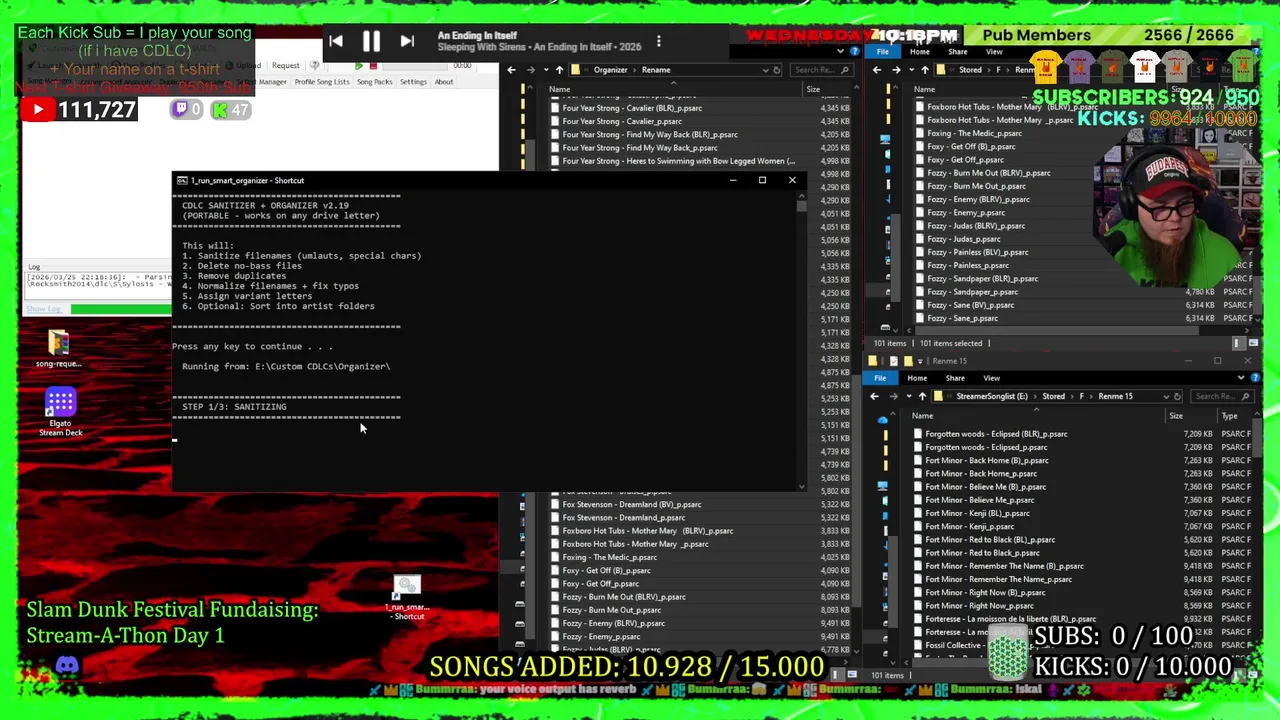This screenshot has height=720, width=1280.
Task: Open the About tab in toolkit
Action: pos(444,82)
